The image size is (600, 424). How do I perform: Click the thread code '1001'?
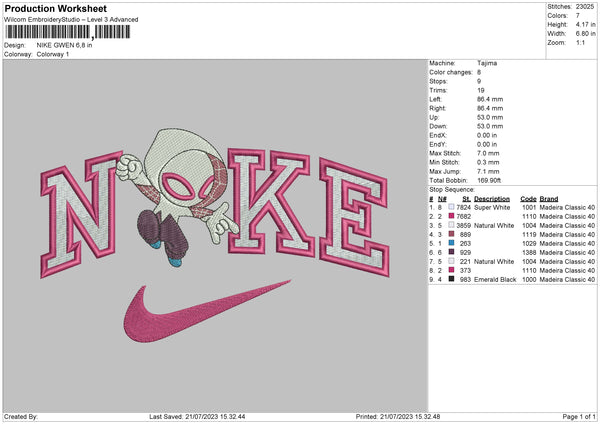click(529, 207)
